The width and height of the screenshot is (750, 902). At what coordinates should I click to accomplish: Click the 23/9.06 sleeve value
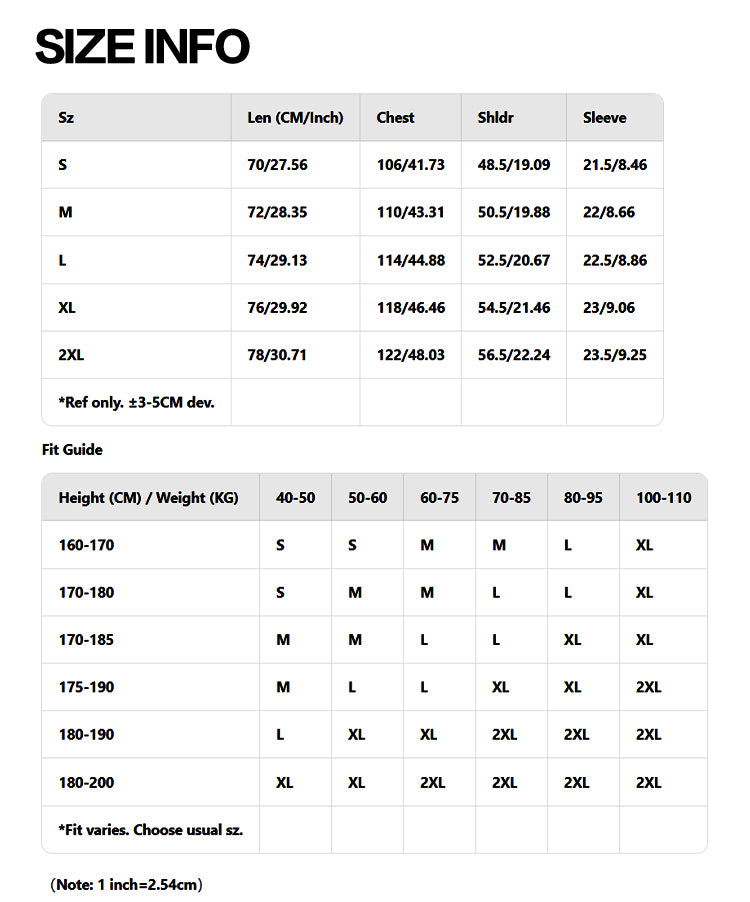(608, 308)
